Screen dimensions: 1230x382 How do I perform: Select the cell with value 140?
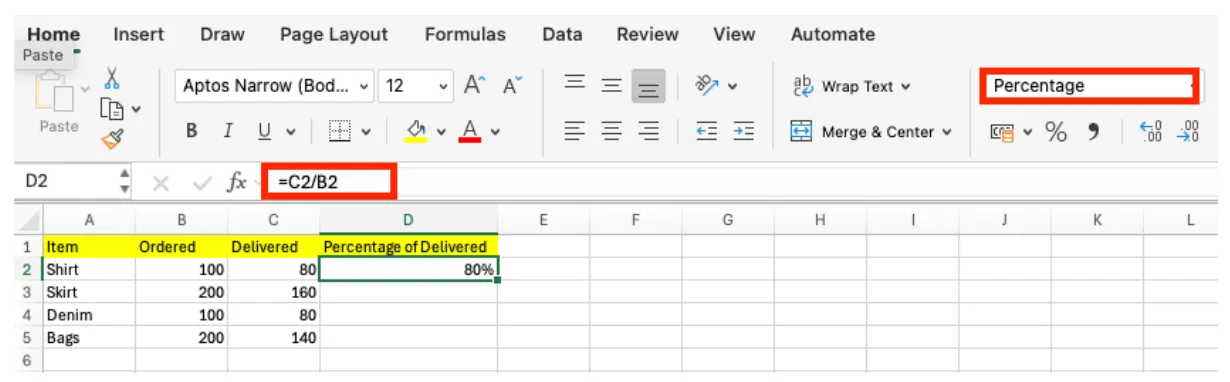273,338
